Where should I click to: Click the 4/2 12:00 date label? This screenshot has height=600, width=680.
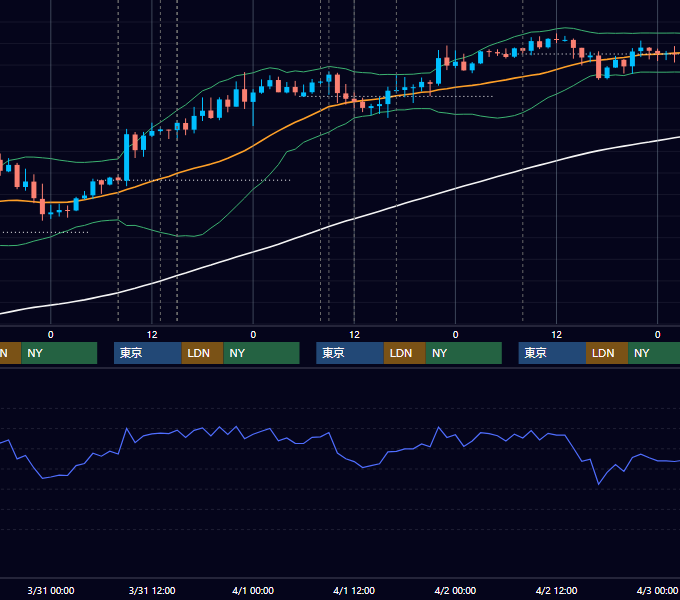[x=556, y=590]
